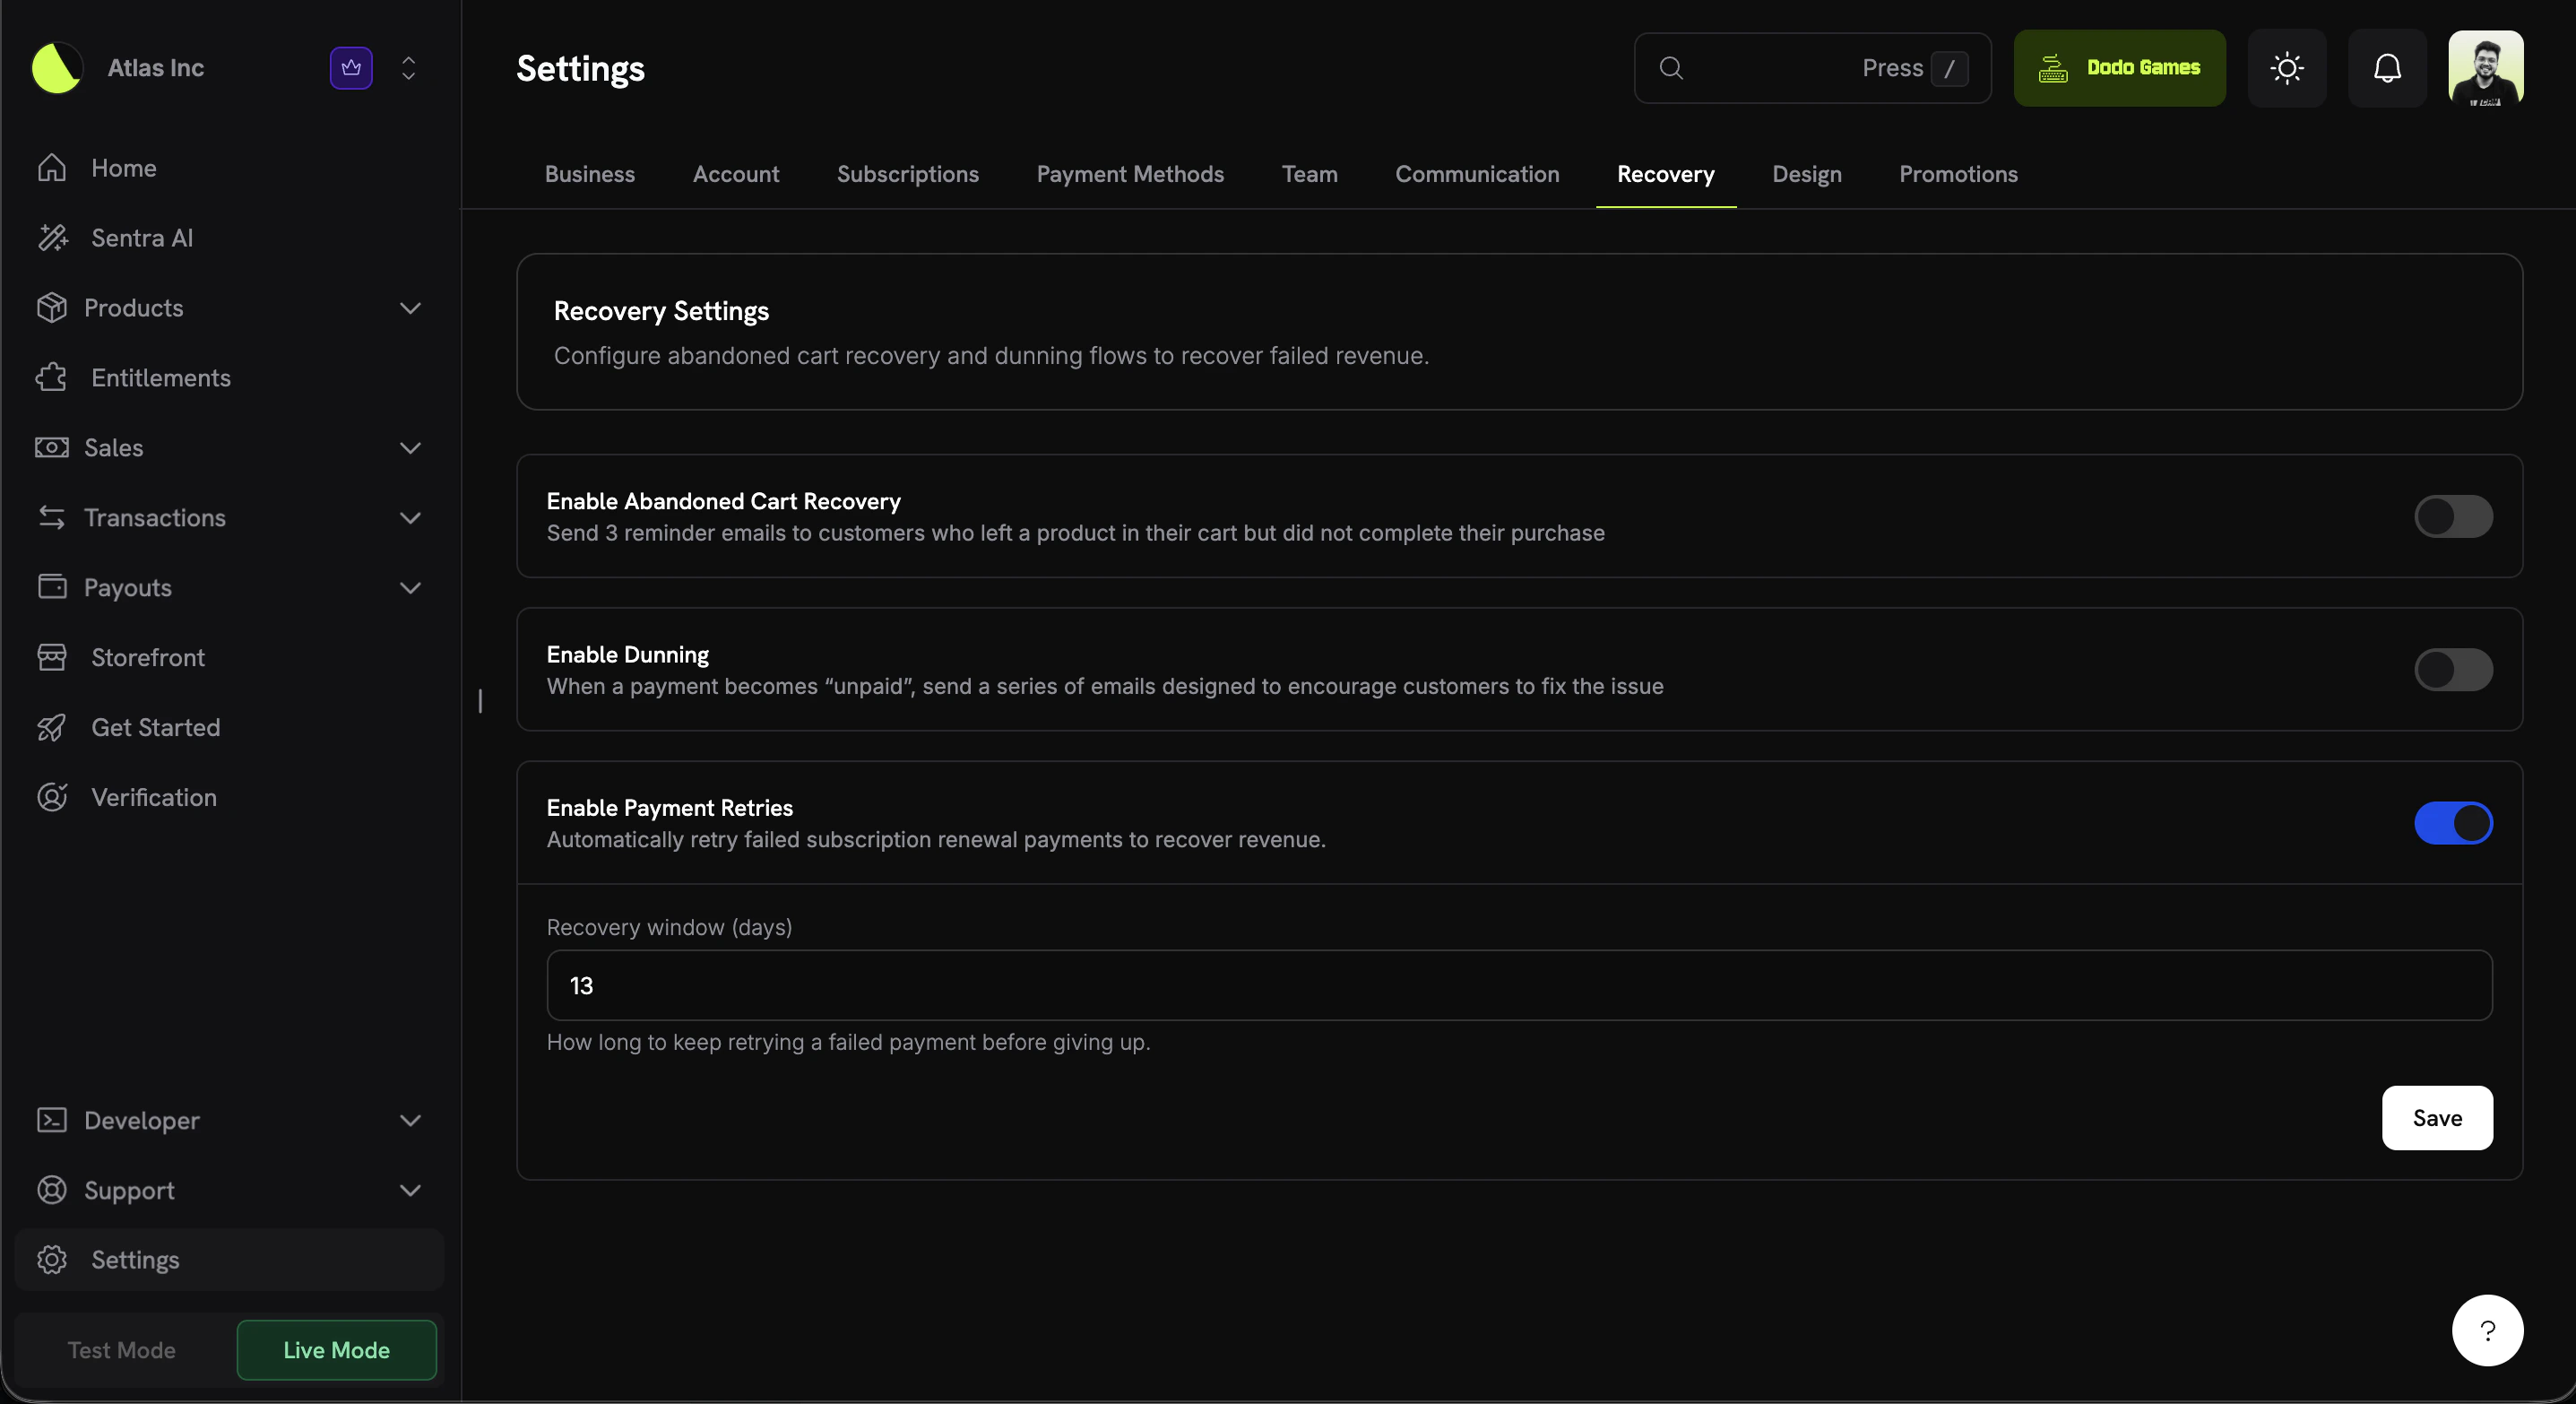
Task: Enable the Dunning toggle
Action: coord(2453,669)
